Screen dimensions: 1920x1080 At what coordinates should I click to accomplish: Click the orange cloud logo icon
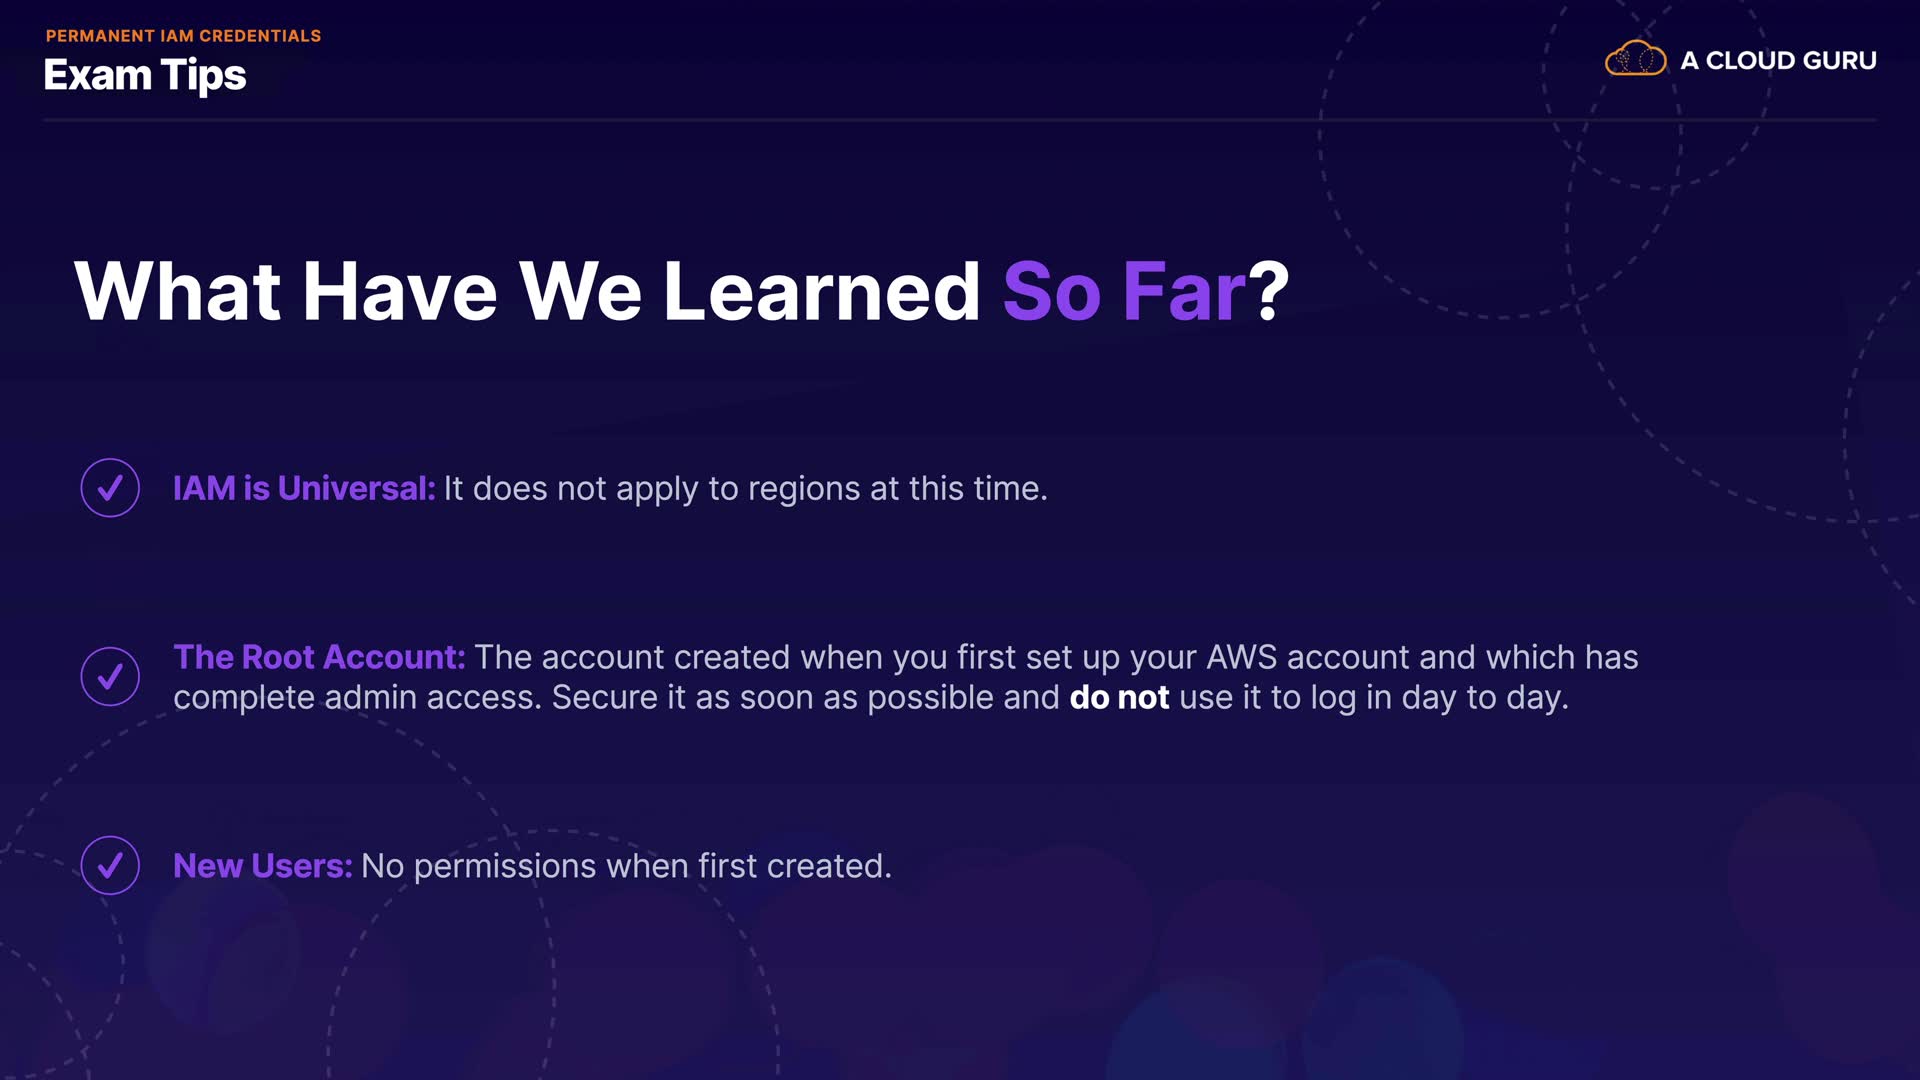[x=1635, y=59]
